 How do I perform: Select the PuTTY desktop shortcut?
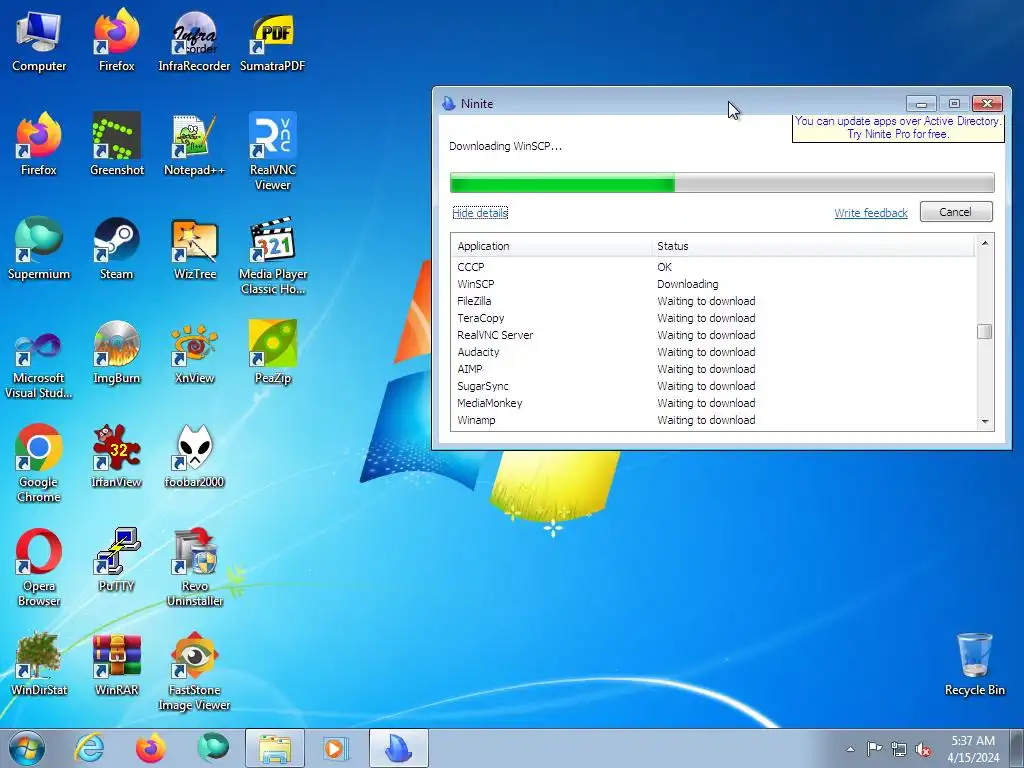[x=116, y=560]
